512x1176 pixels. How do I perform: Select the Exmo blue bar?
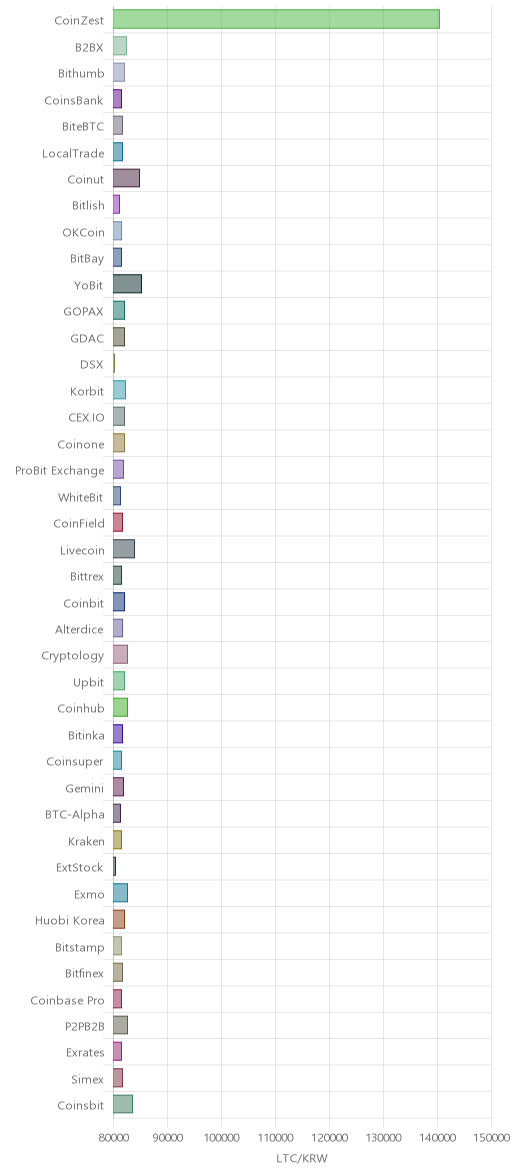click(120, 893)
